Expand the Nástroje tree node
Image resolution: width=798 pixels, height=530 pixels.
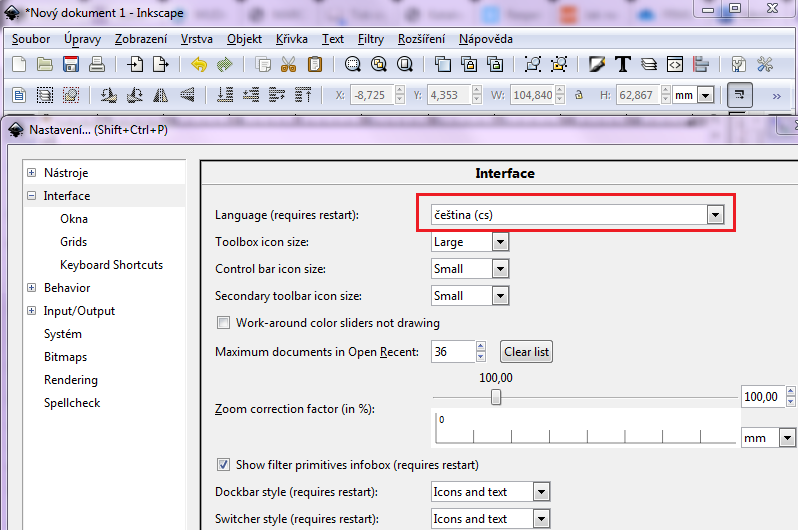coord(32,173)
